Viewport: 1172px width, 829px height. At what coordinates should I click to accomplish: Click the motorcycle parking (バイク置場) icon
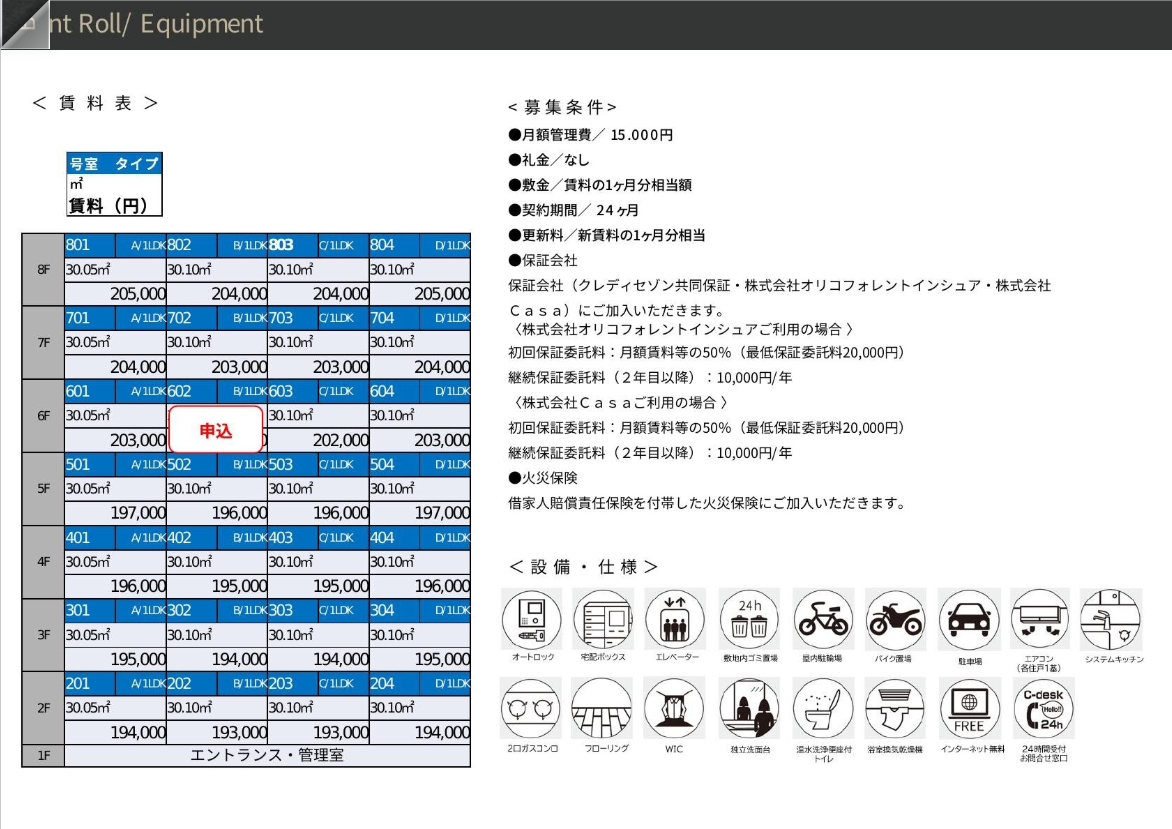coord(895,619)
